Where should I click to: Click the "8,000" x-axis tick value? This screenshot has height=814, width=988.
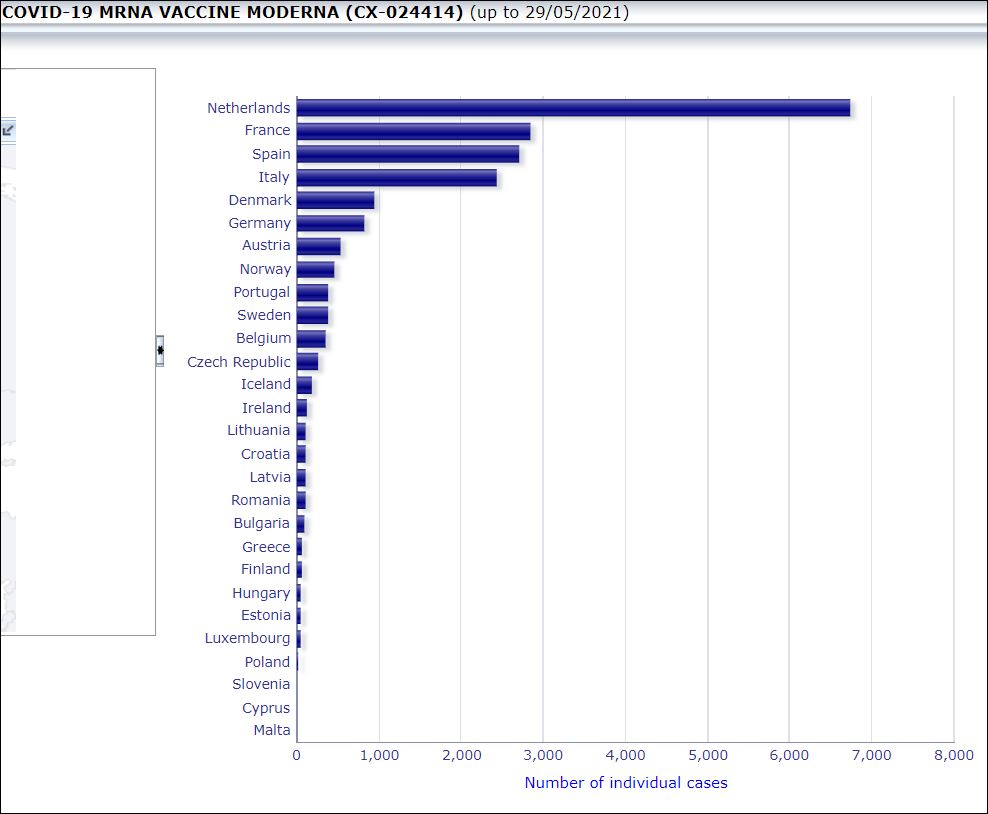[x=954, y=755]
